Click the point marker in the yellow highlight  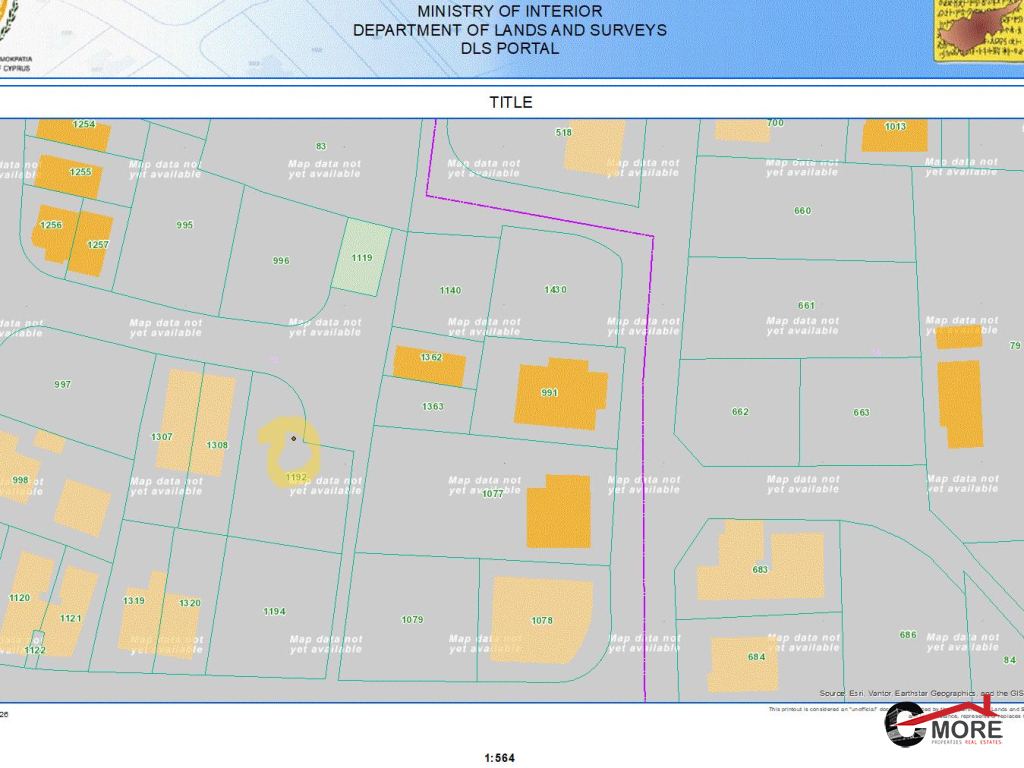point(293,438)
